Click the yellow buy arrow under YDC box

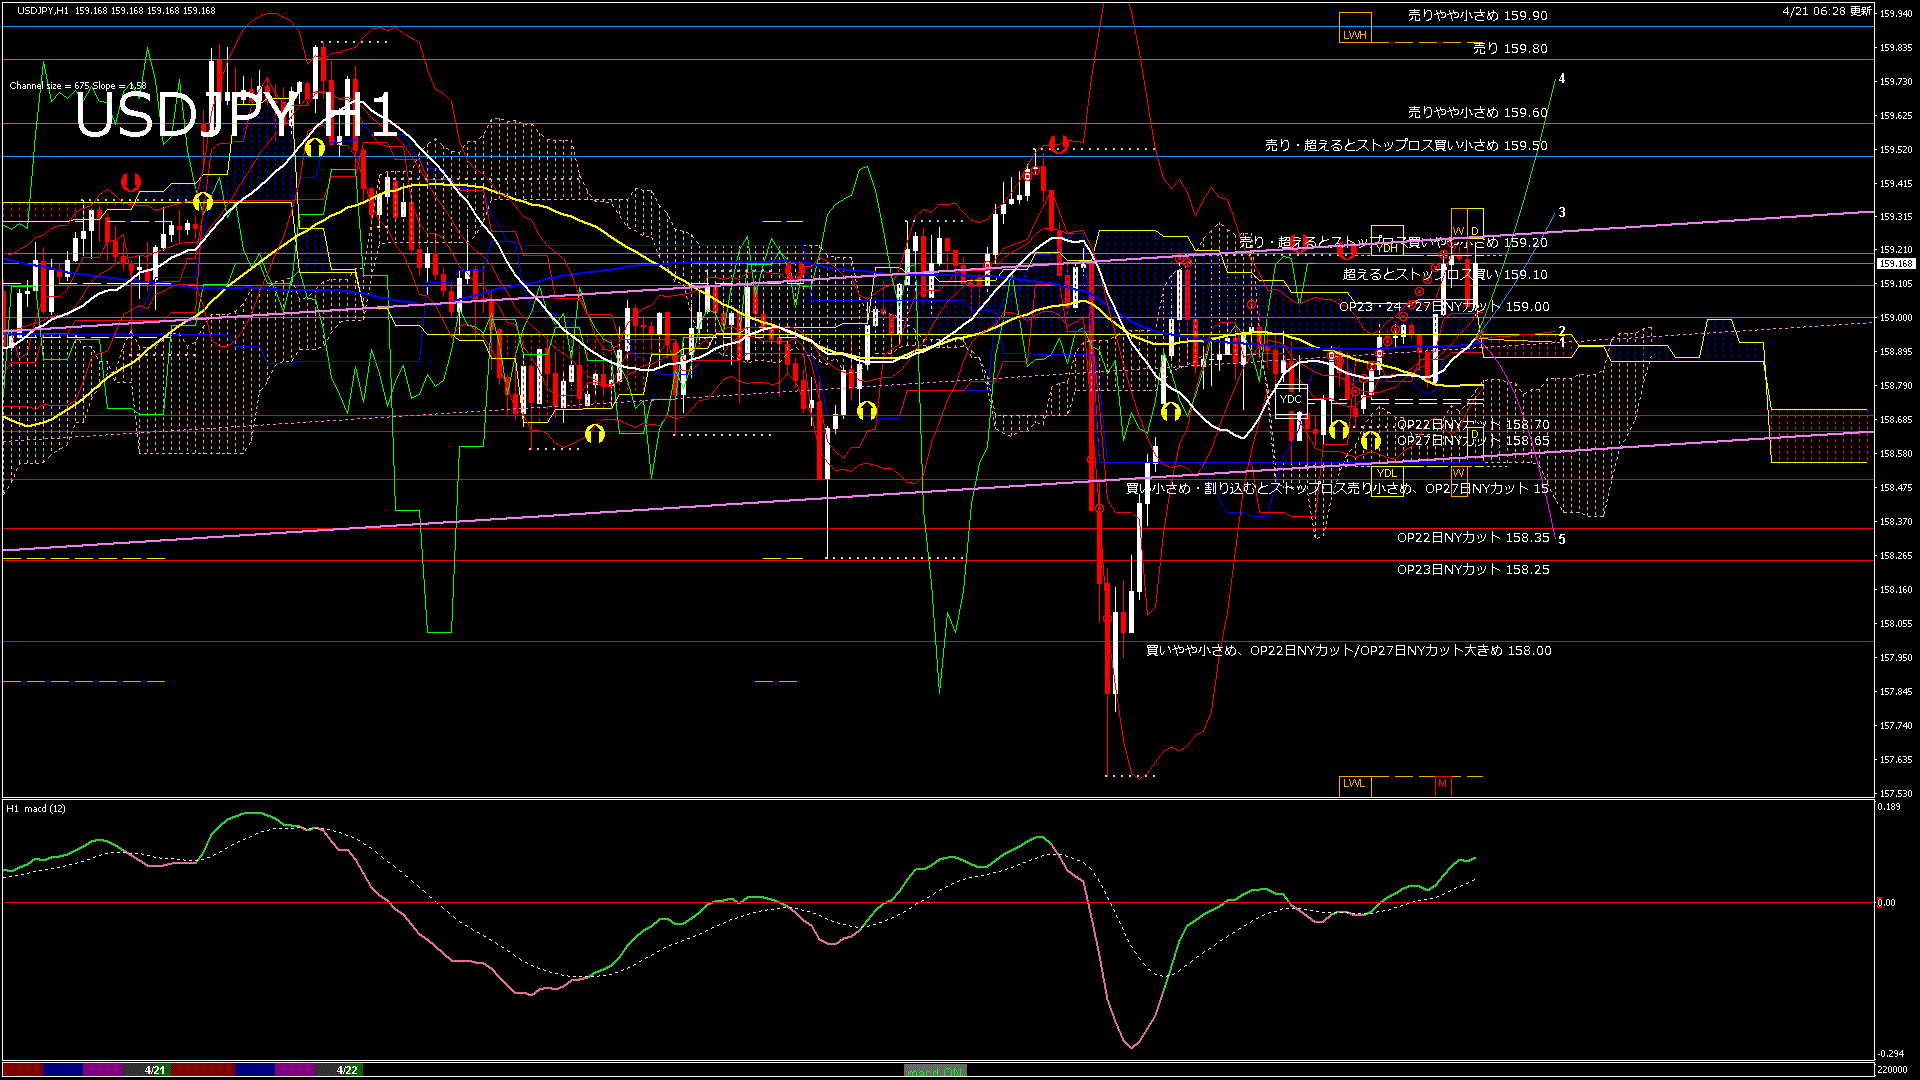pyautogui.click(x=1338, y=431)
